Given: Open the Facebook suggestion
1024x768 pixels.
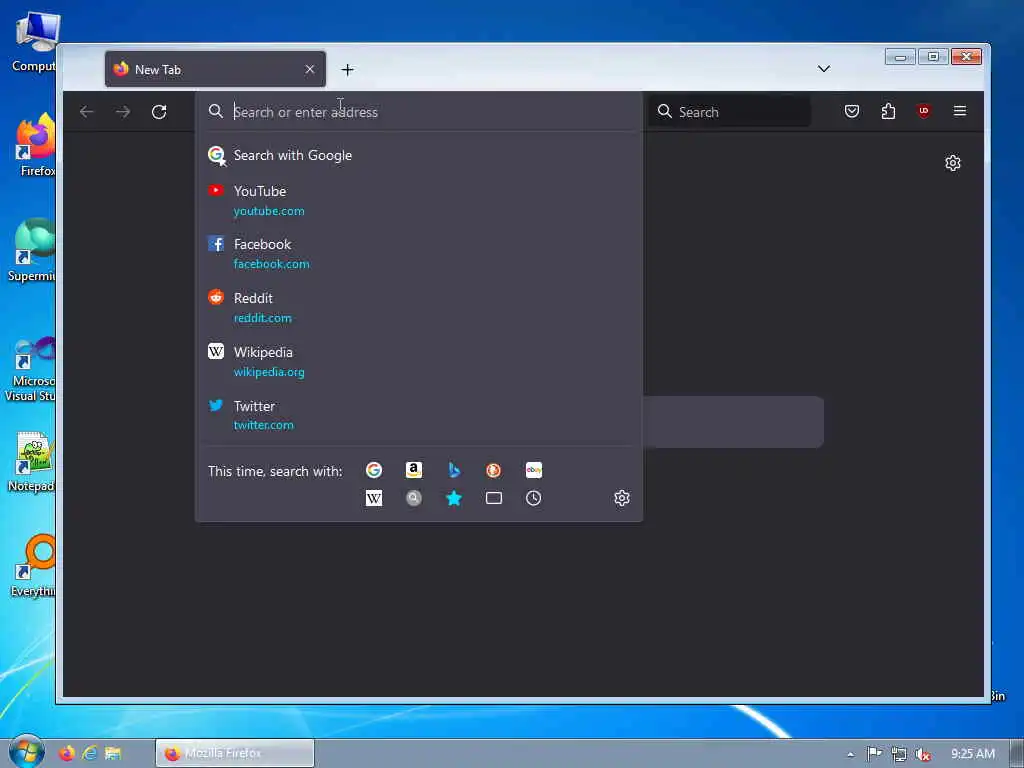Looking at the screenshot, I should pyautogui.click(x=419, y=253).
